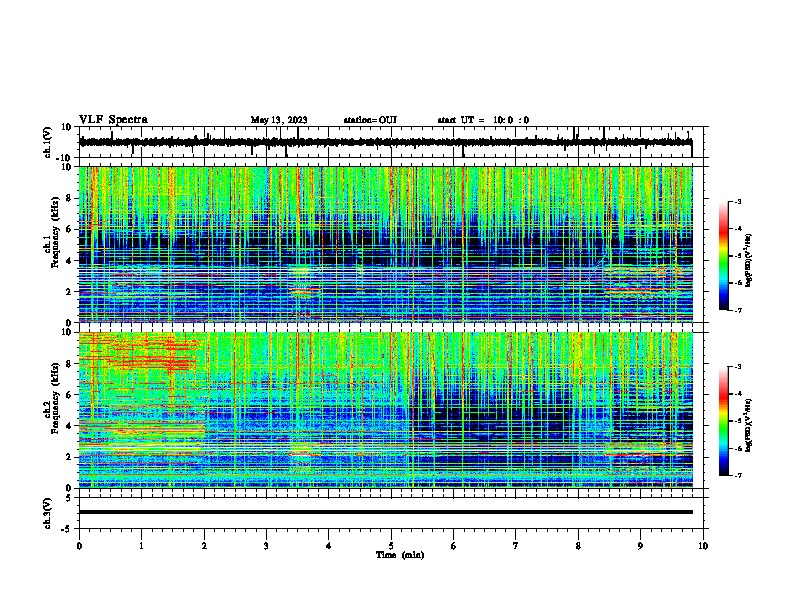Click the 'ch.3(V)' axis label
792x612 pixels.
point(48,514)
